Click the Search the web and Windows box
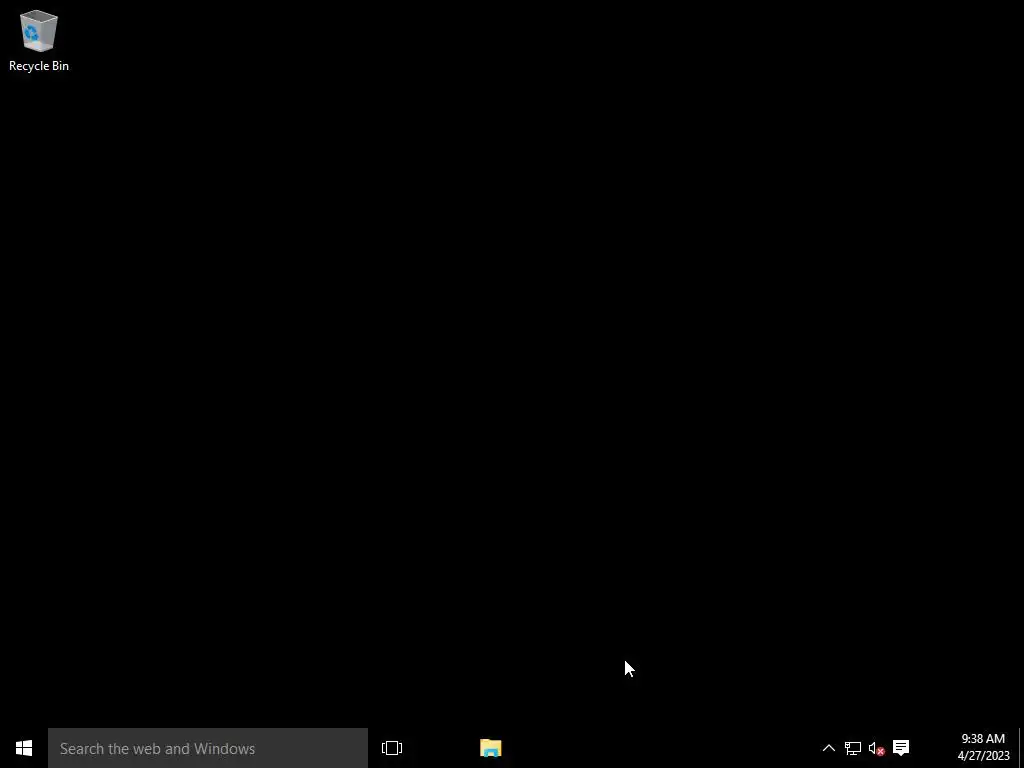 208,748
